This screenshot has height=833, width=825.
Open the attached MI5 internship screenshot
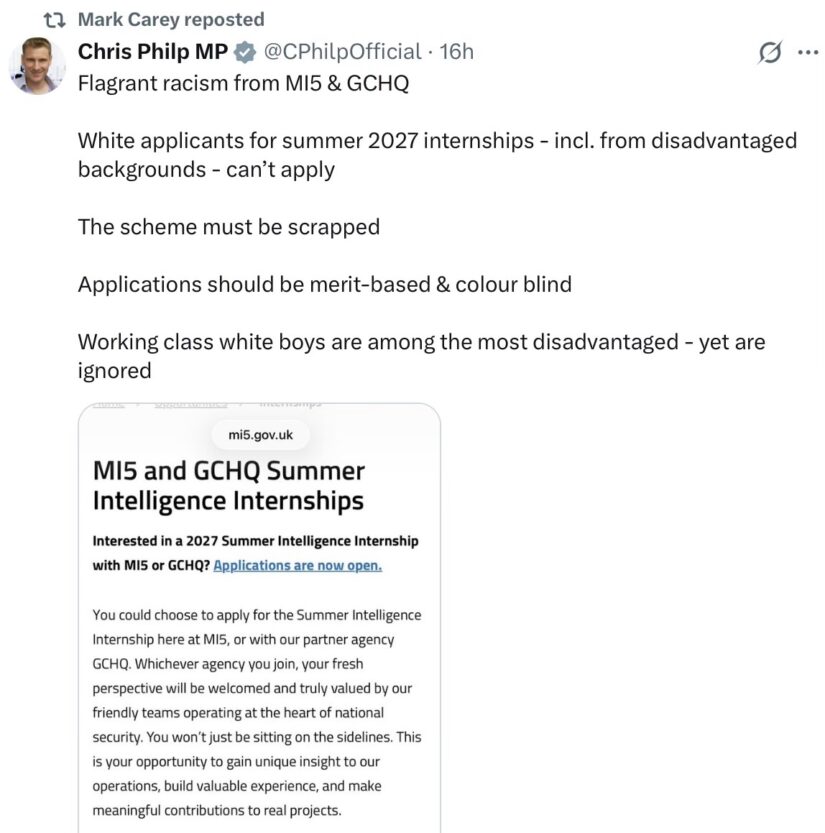pyautogui.click(x=259, y=618)
